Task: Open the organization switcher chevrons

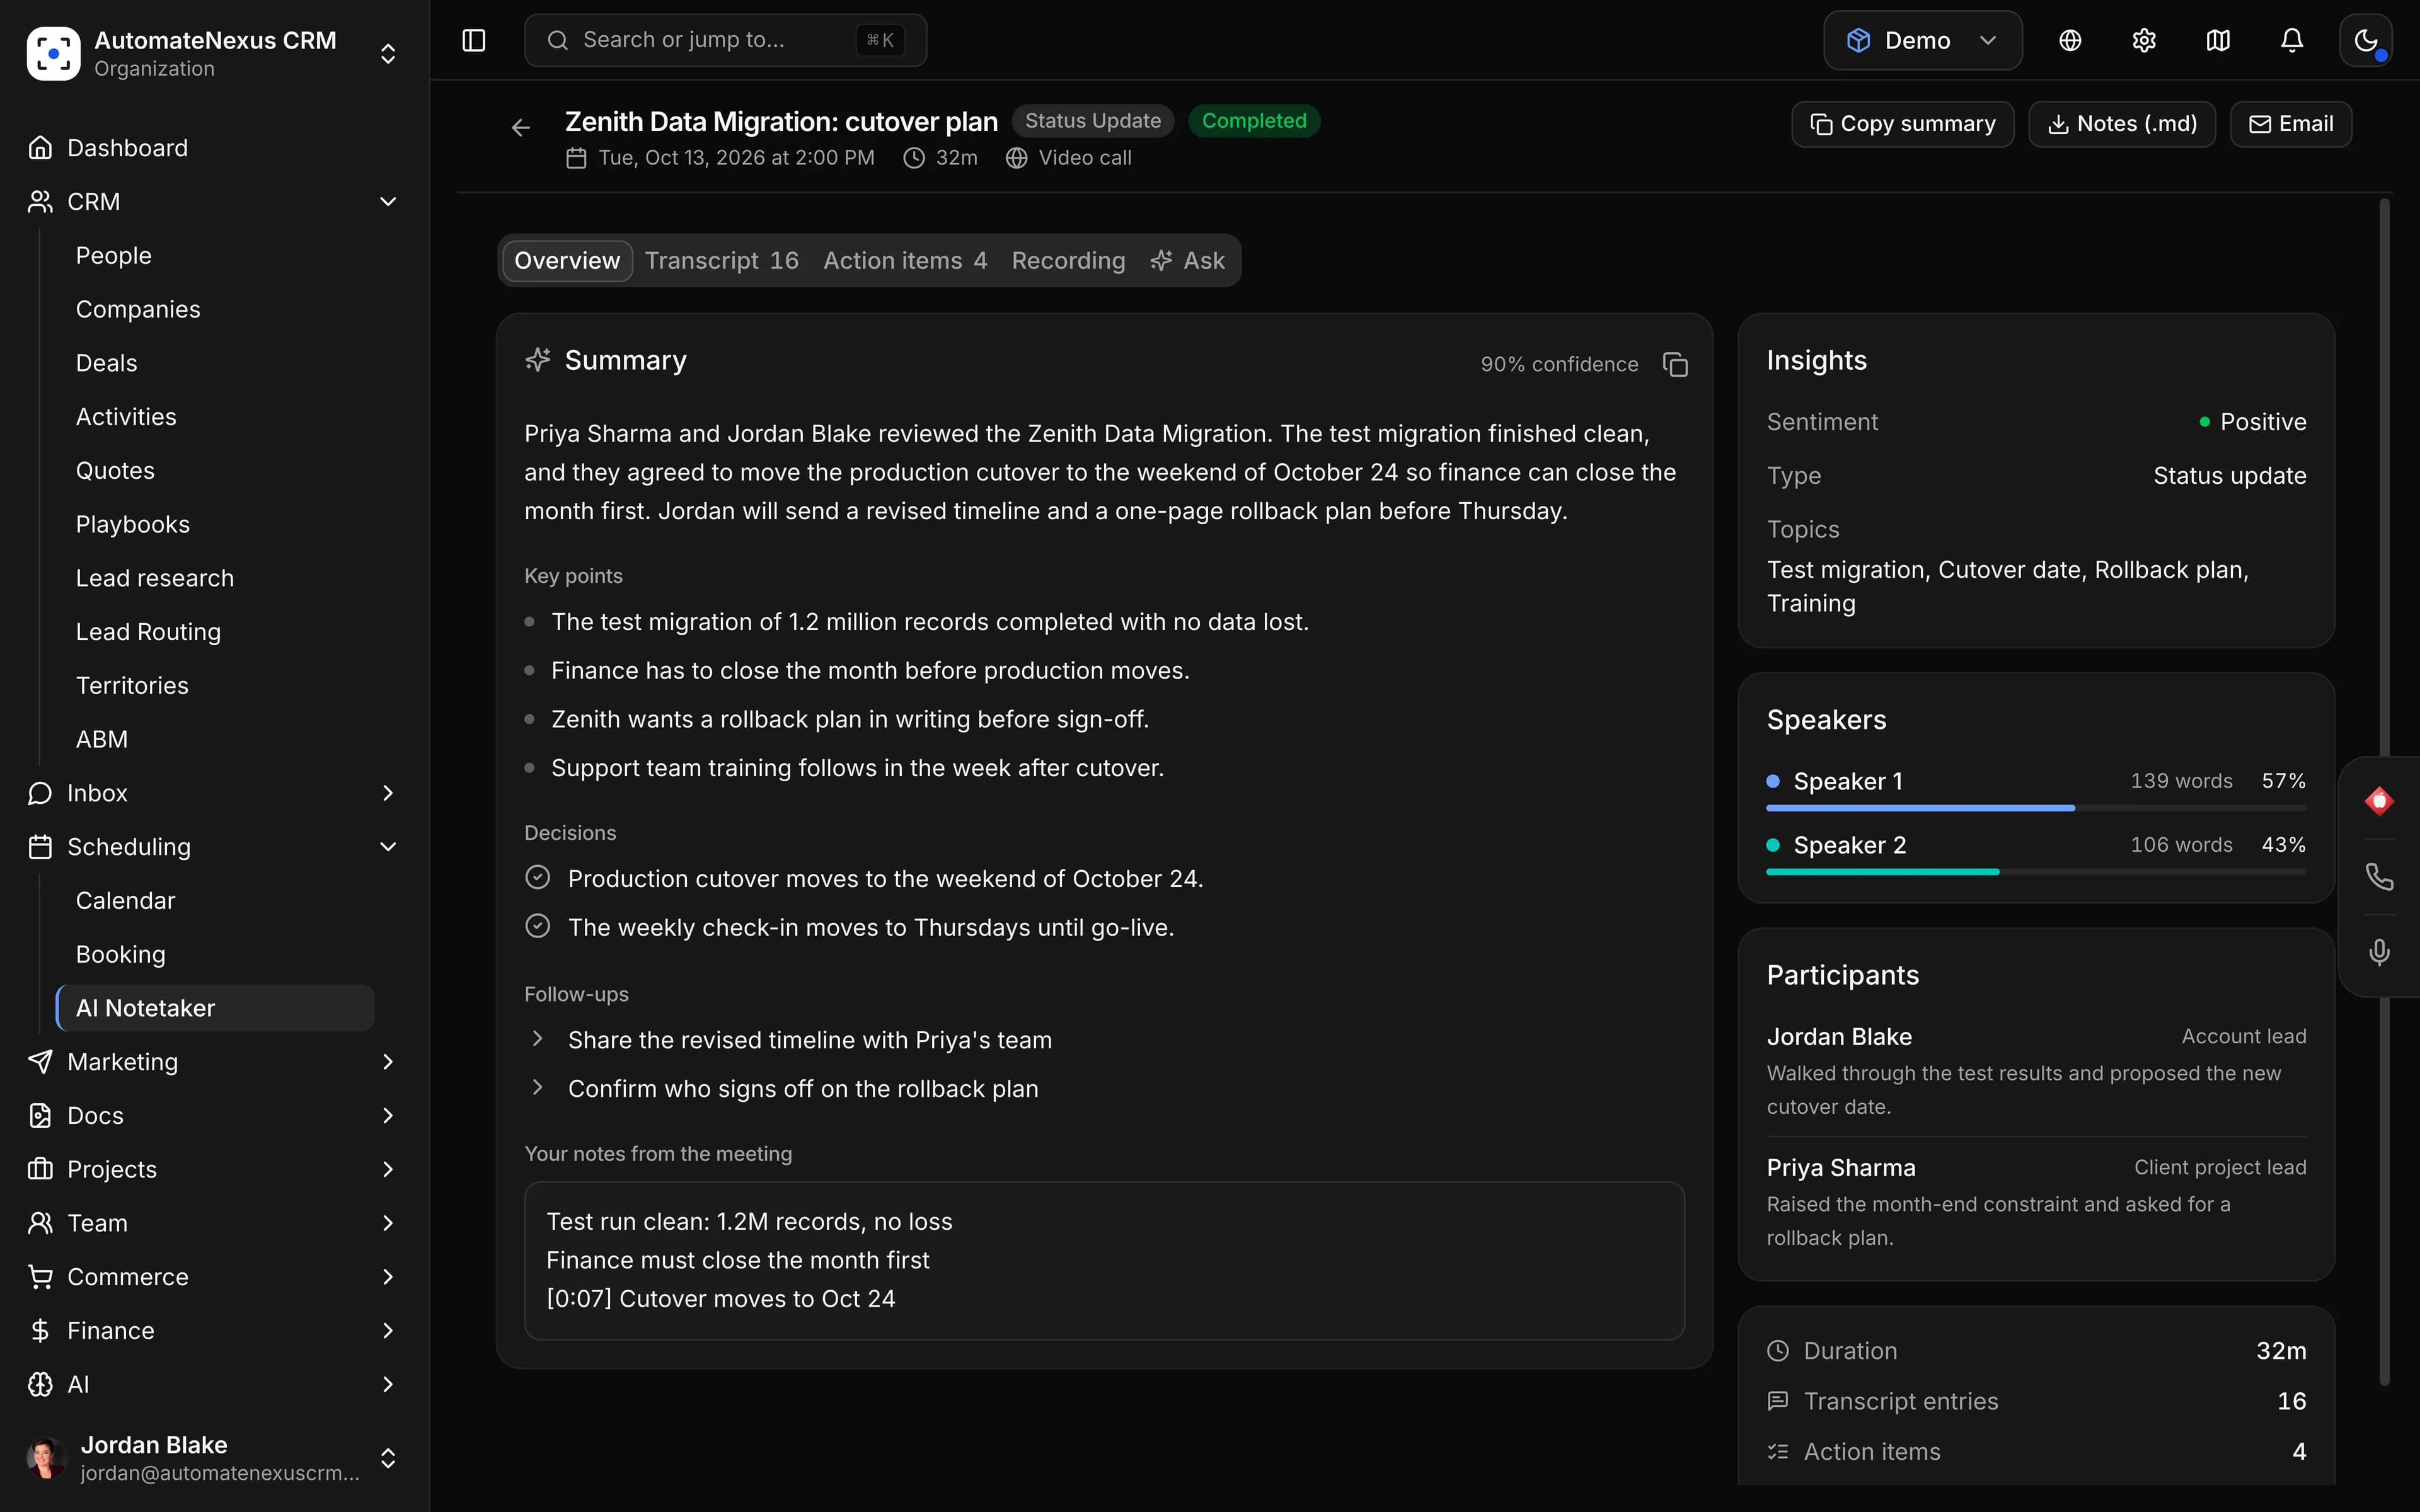Action: pos(388,53)
